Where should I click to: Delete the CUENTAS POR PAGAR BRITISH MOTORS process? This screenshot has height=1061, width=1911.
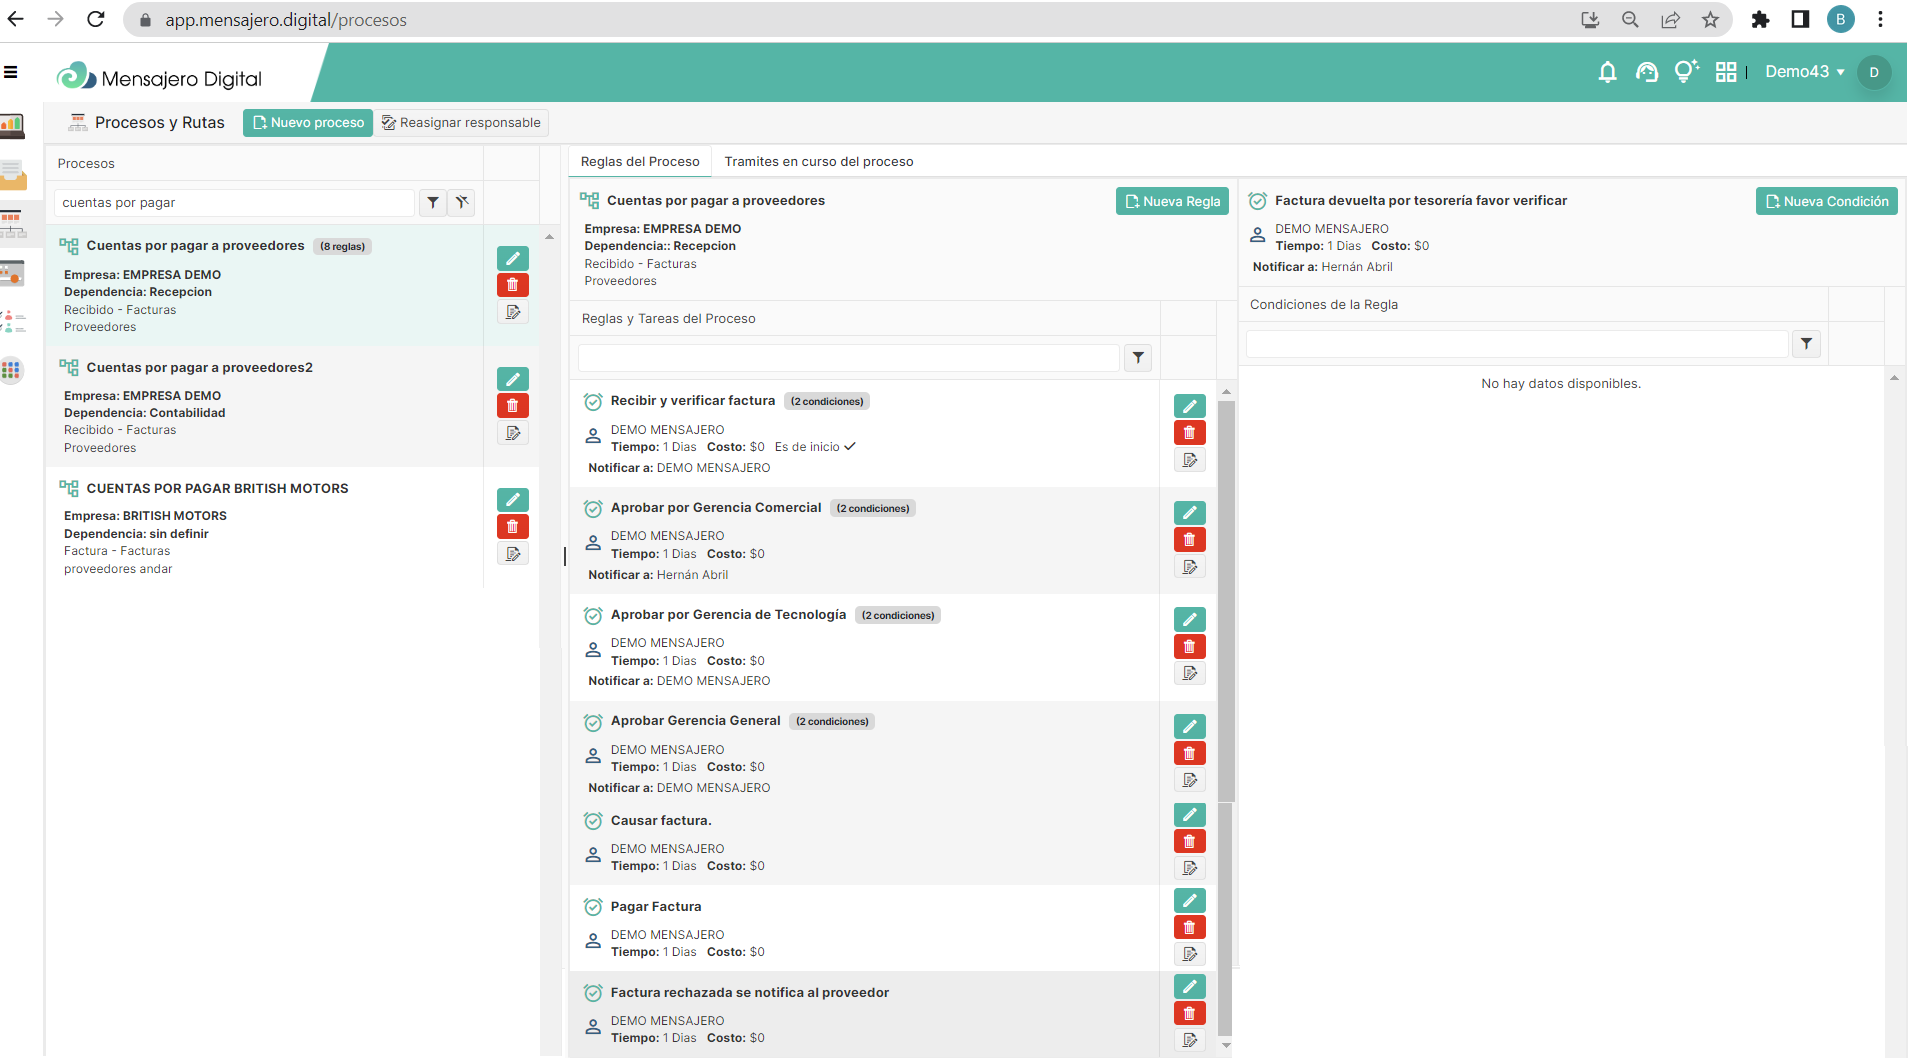[512, 527]
